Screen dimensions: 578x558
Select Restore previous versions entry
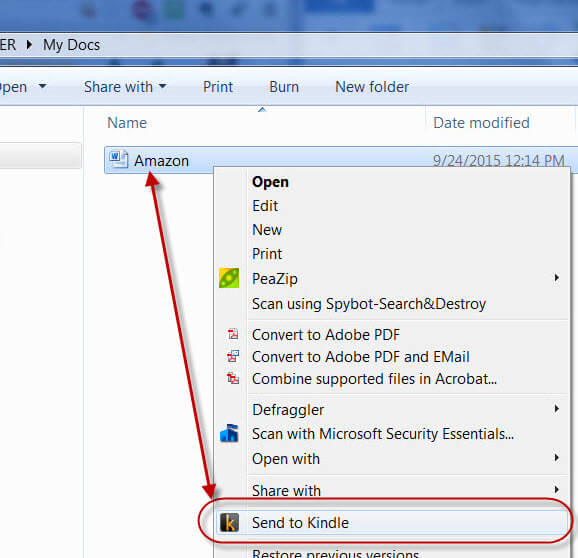[x=335, y=553]
